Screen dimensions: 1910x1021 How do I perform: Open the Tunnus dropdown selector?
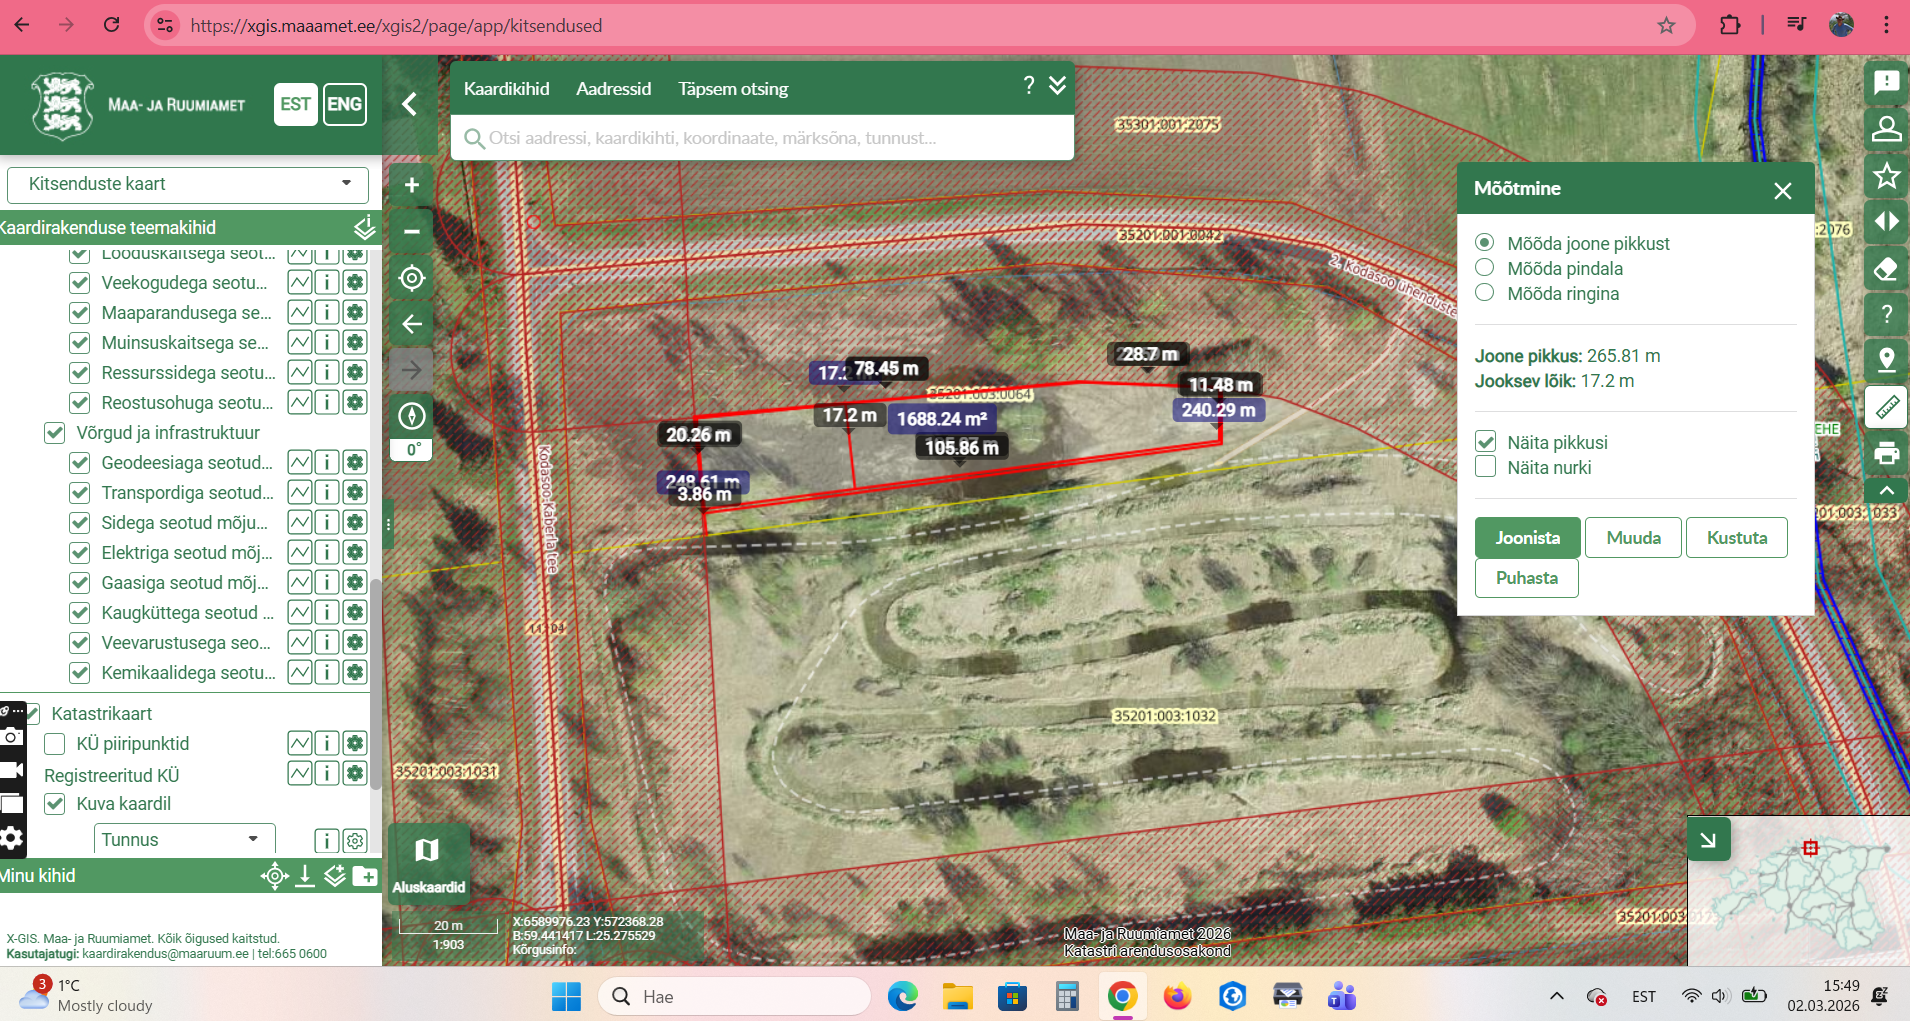click(184, 840)
